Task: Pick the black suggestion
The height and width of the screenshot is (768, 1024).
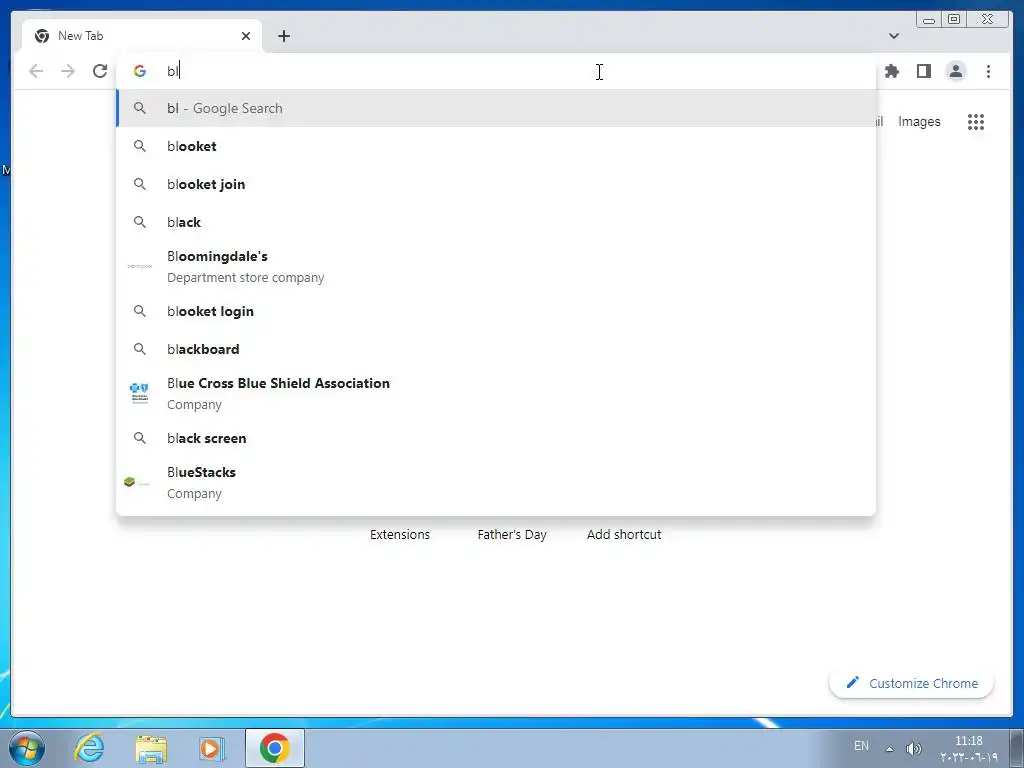Action: [496, 222]
